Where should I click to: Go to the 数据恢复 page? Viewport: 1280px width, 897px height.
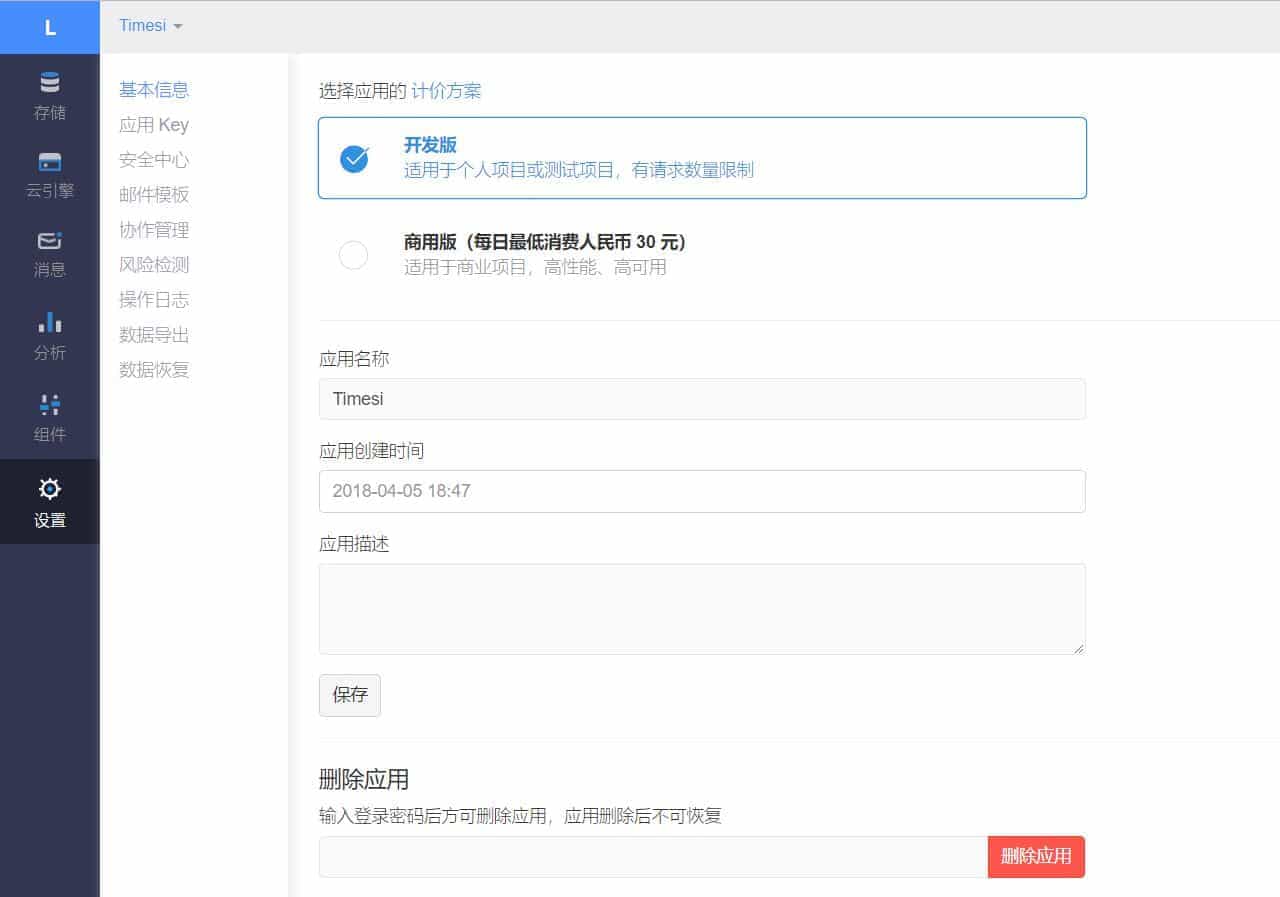pyautogui.click(x=154, y=370)
